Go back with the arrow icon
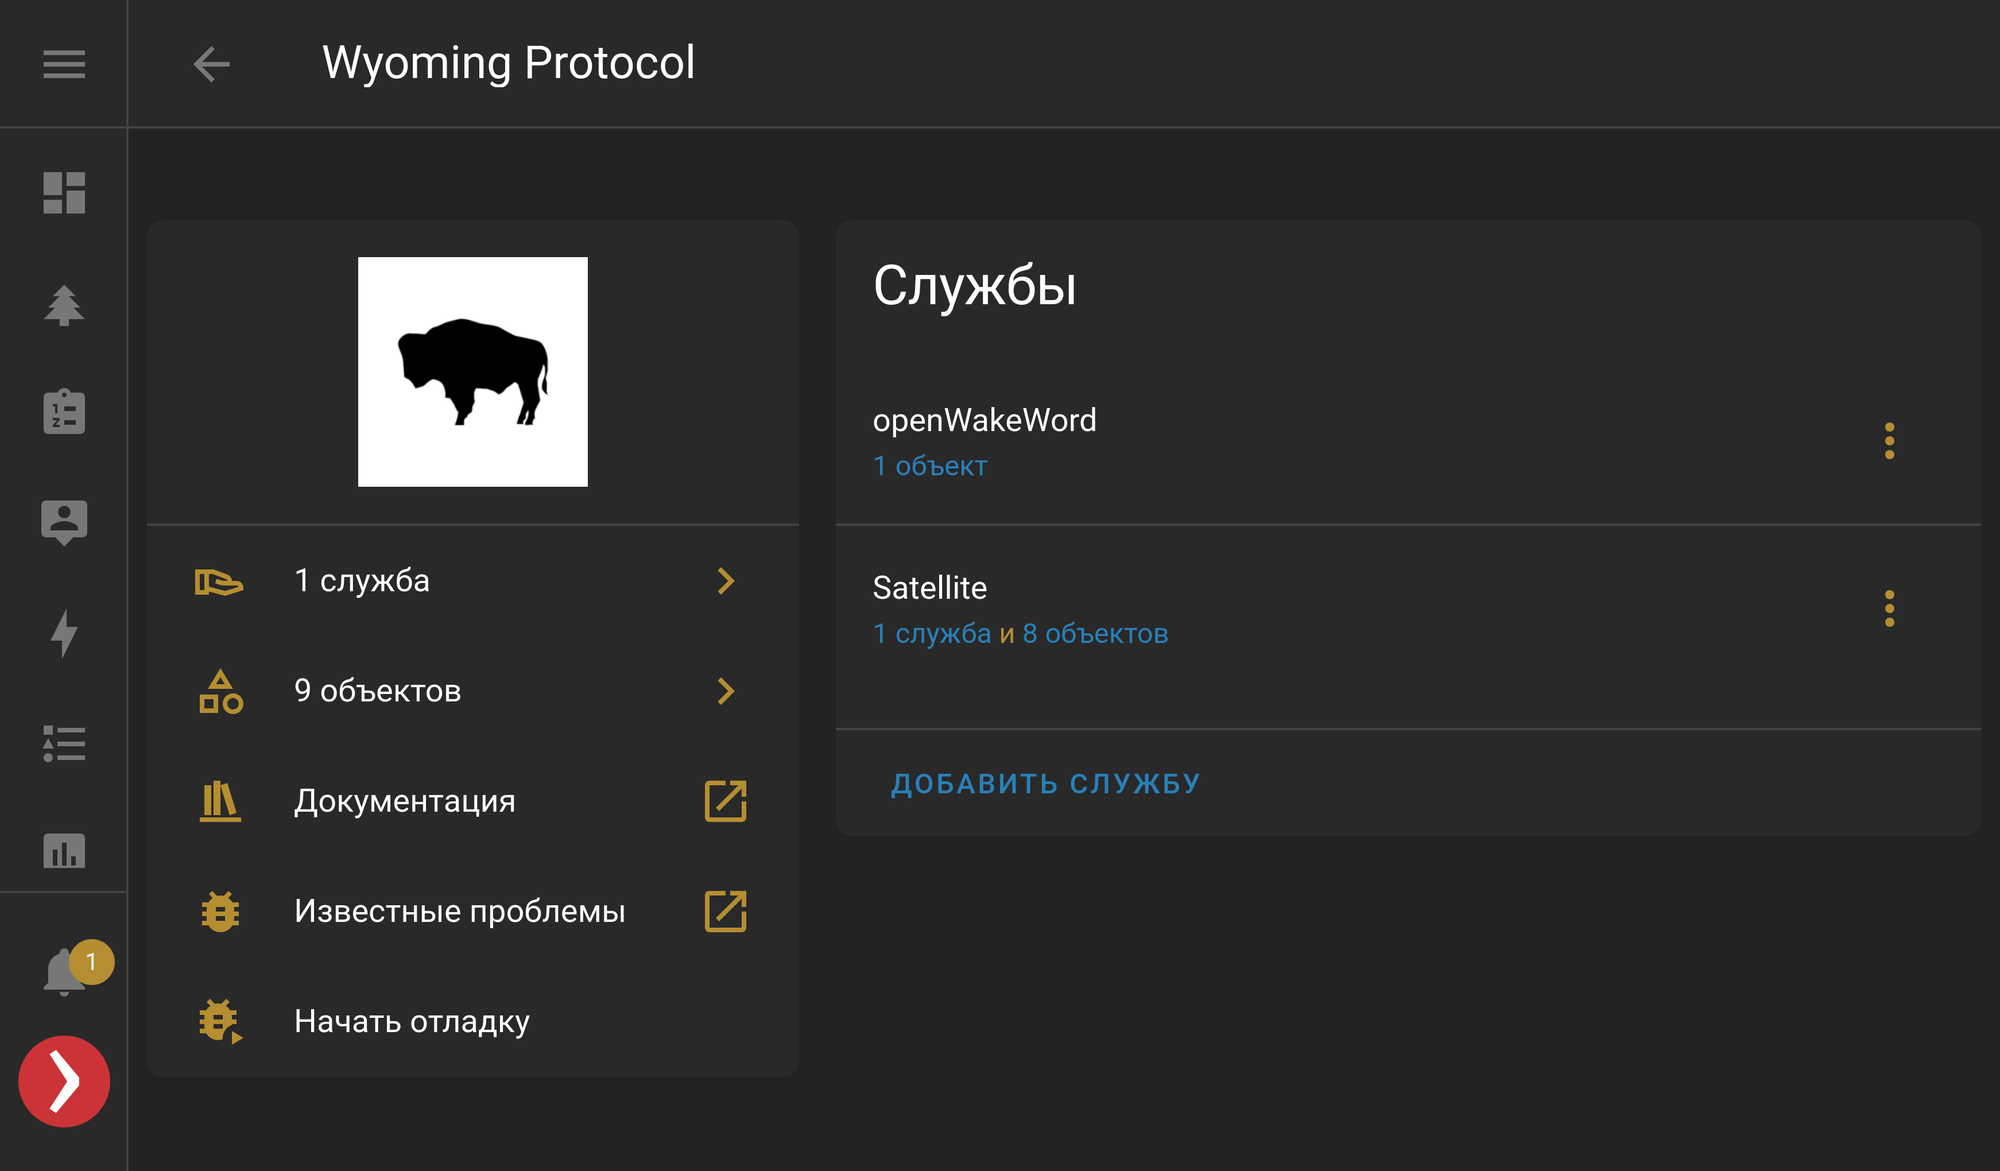This screenshot has height=1171, width=2000. click(x=211, y=64)
